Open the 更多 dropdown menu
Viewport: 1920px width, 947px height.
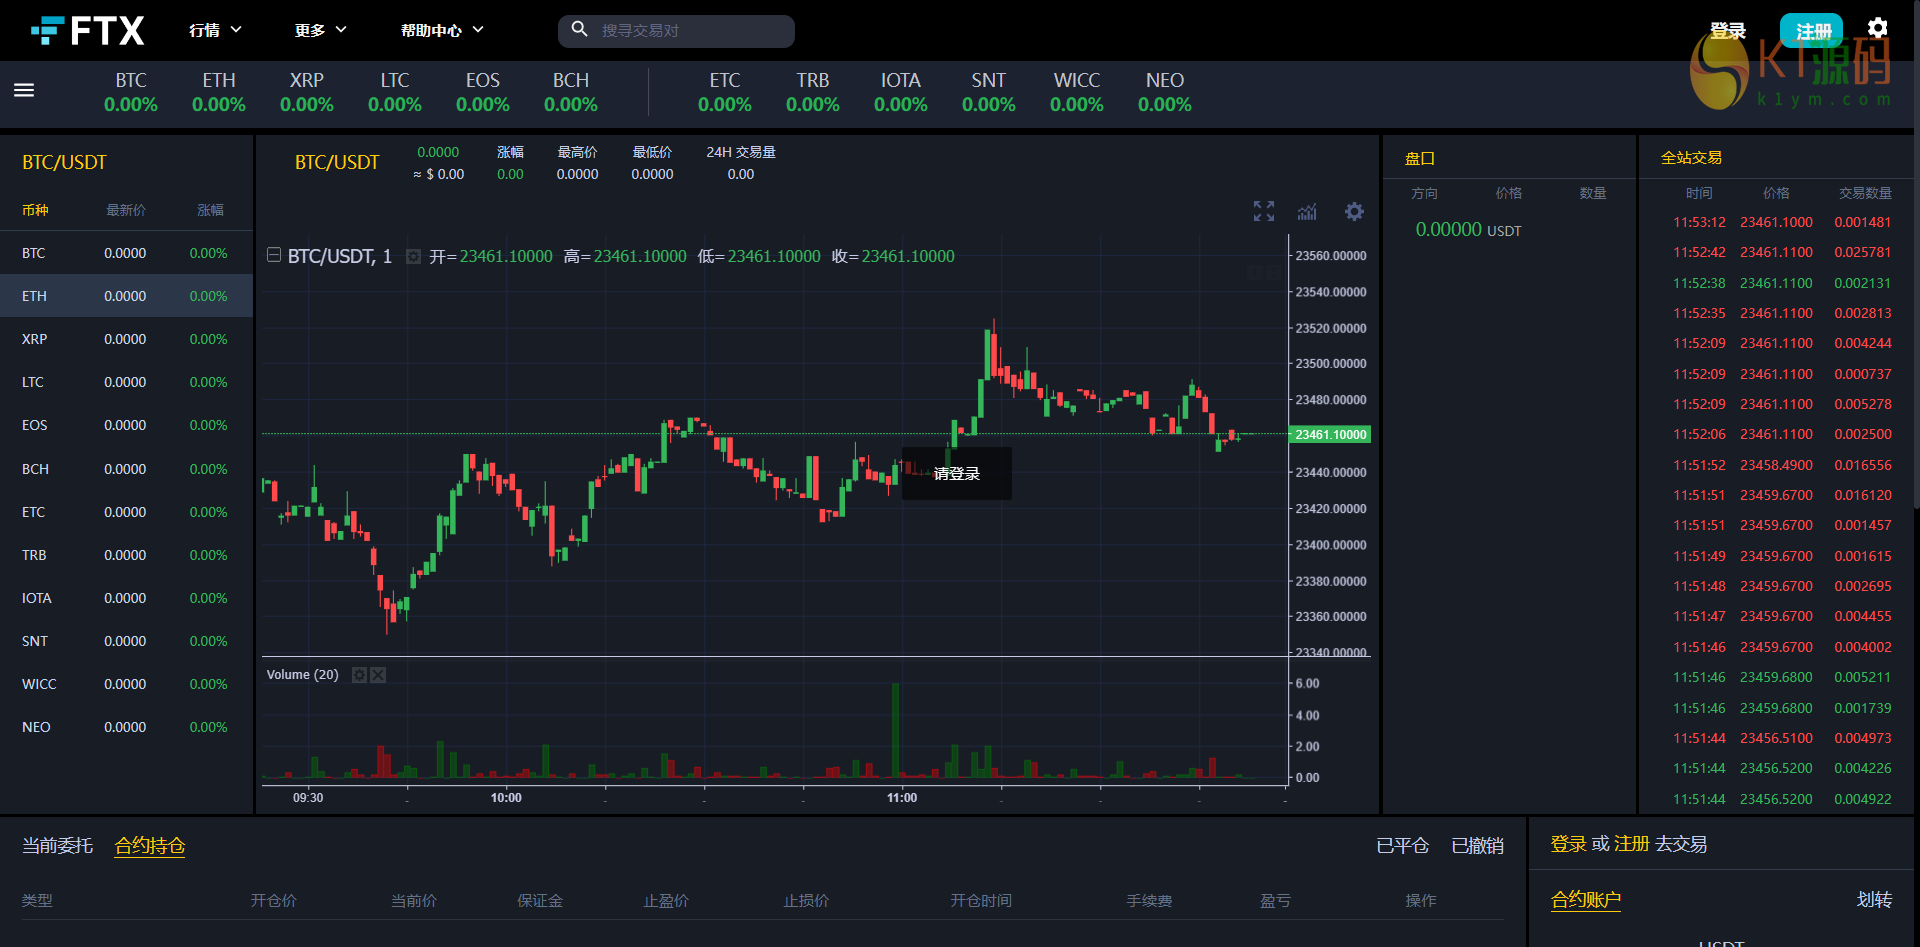(321, 30)
